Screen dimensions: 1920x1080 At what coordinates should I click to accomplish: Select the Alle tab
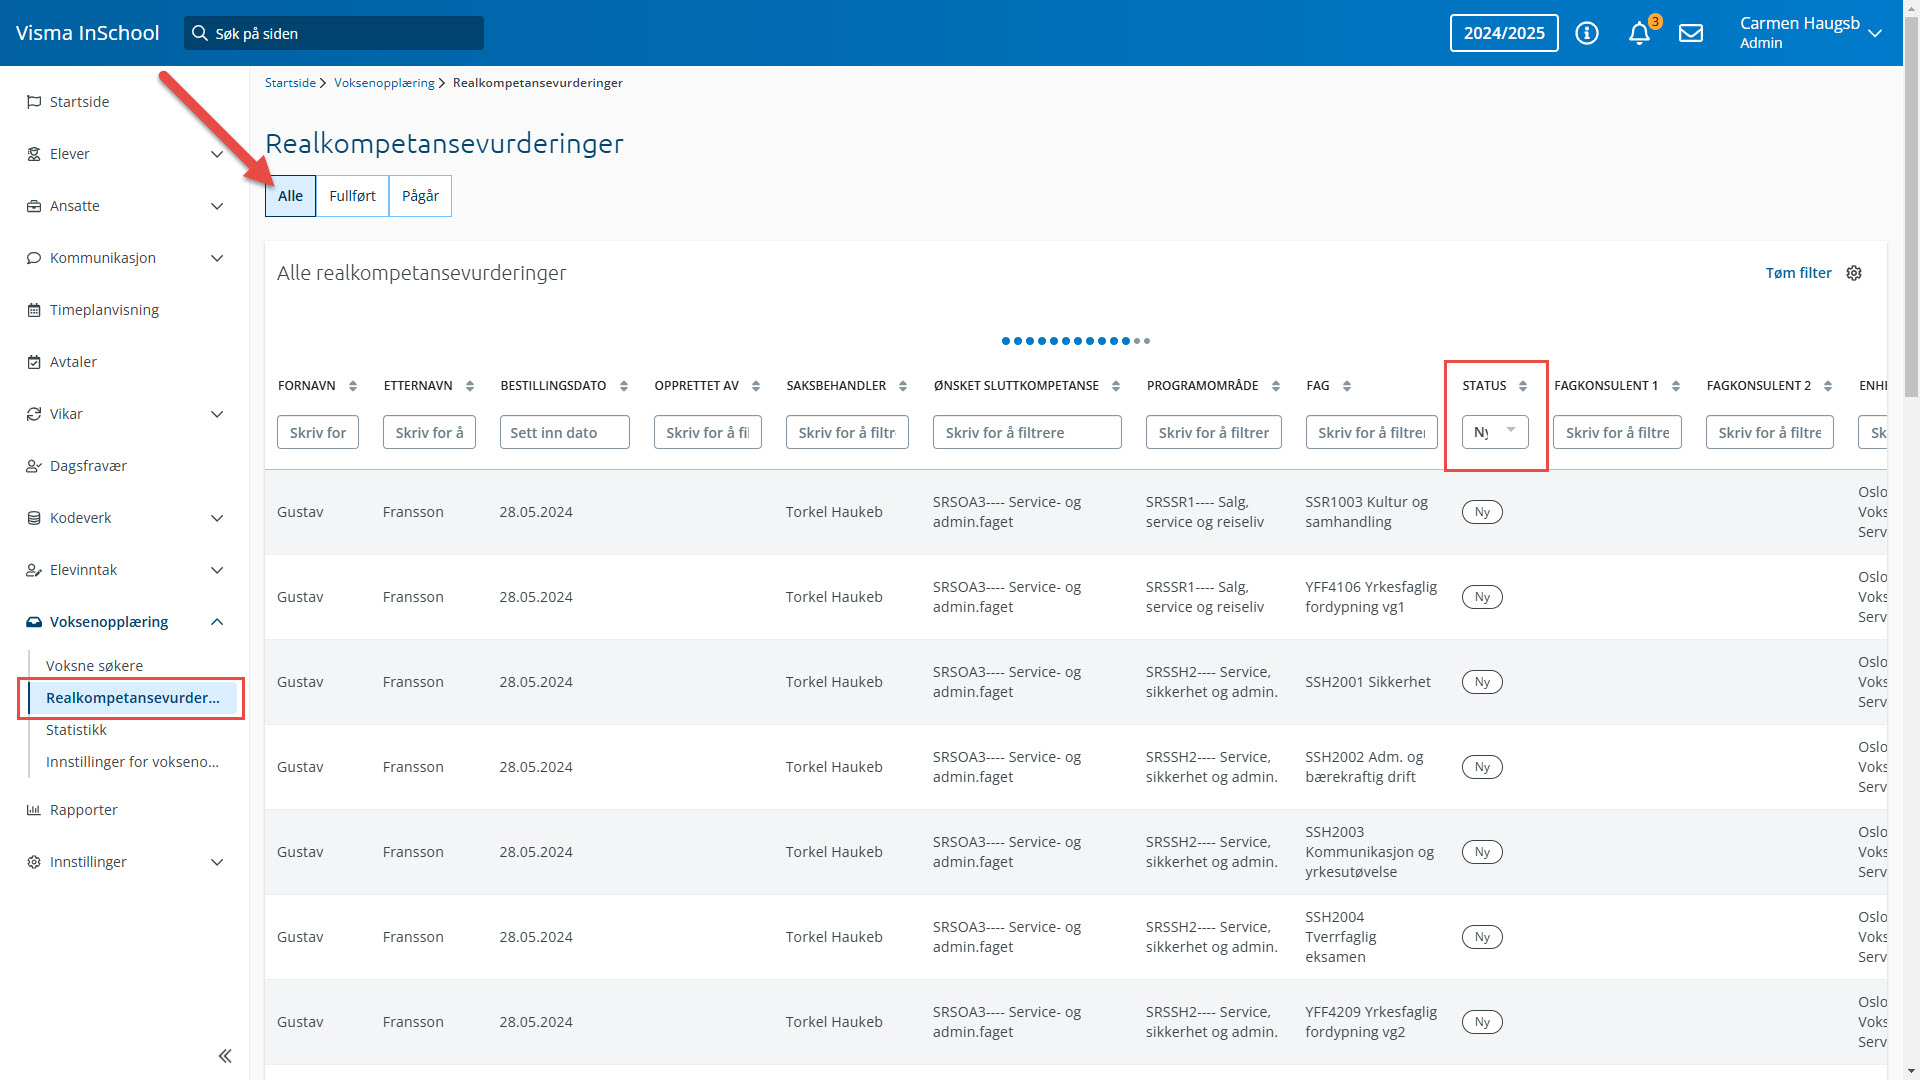[290, 196]
